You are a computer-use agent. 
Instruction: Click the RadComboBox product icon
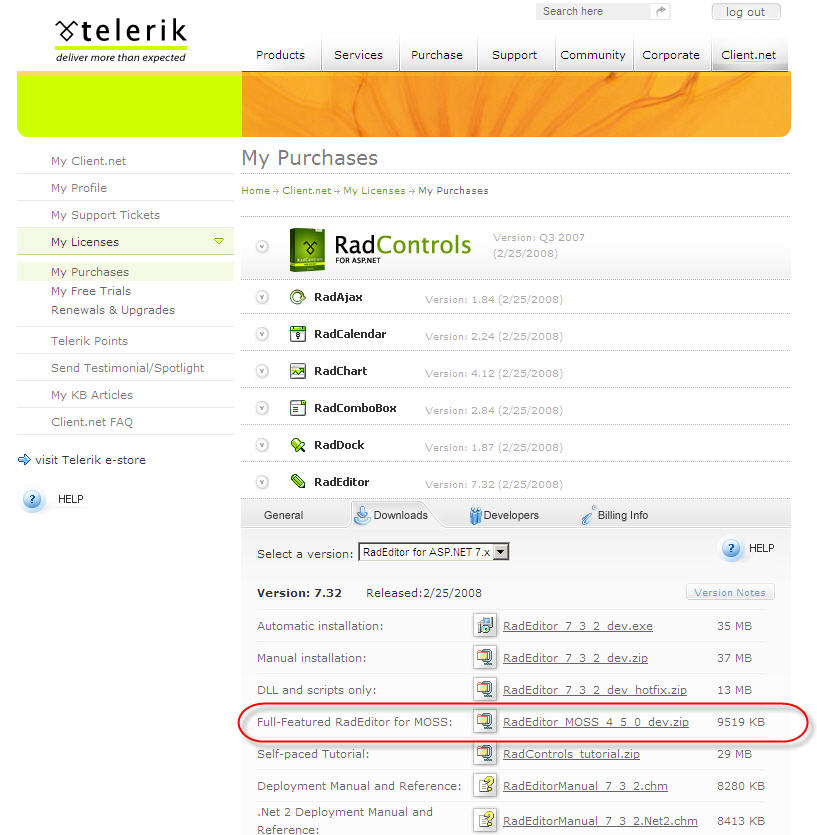click(x=298, y=408)
